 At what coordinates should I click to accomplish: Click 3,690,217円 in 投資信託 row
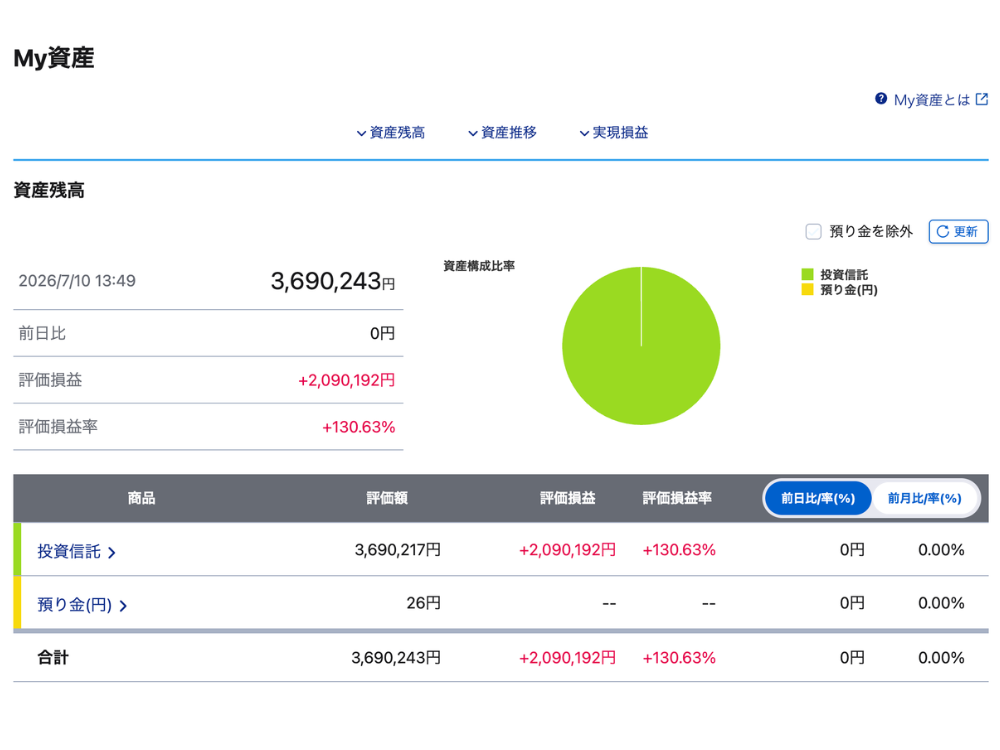(x=397, y=550)
